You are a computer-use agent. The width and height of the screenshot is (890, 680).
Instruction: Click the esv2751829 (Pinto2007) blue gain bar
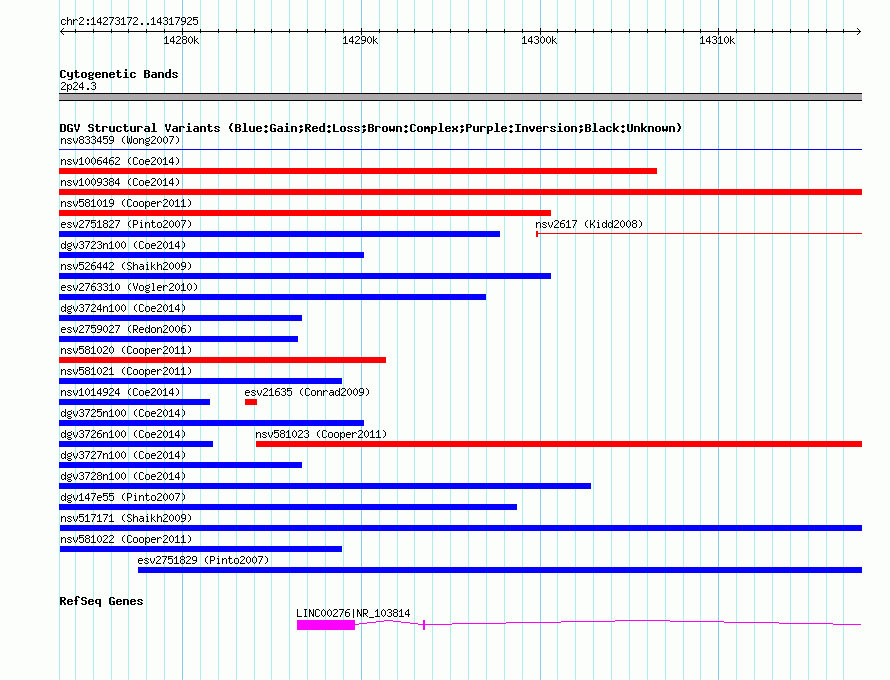click(500, 570)
